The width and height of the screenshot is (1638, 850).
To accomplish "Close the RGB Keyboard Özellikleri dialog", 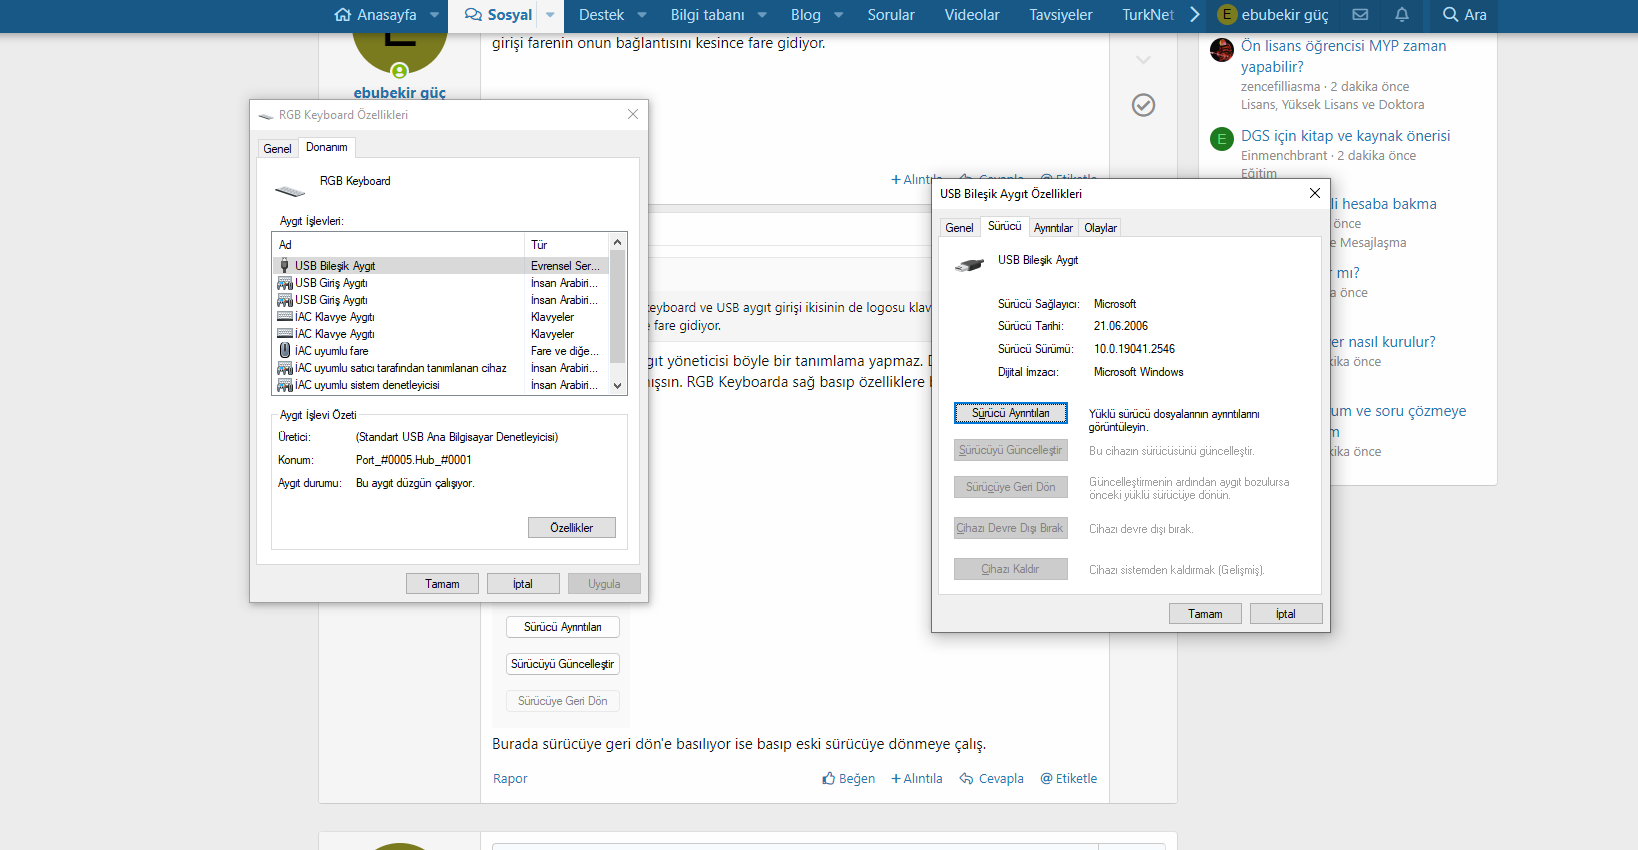I will point(633,114).
